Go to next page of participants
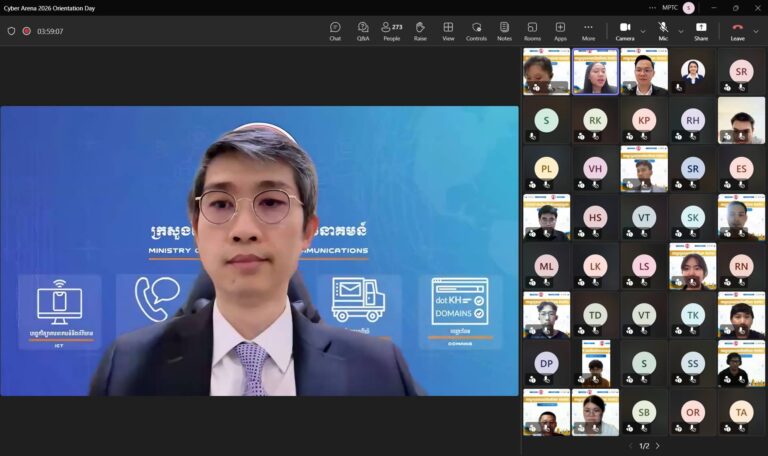 coord(657,446)
